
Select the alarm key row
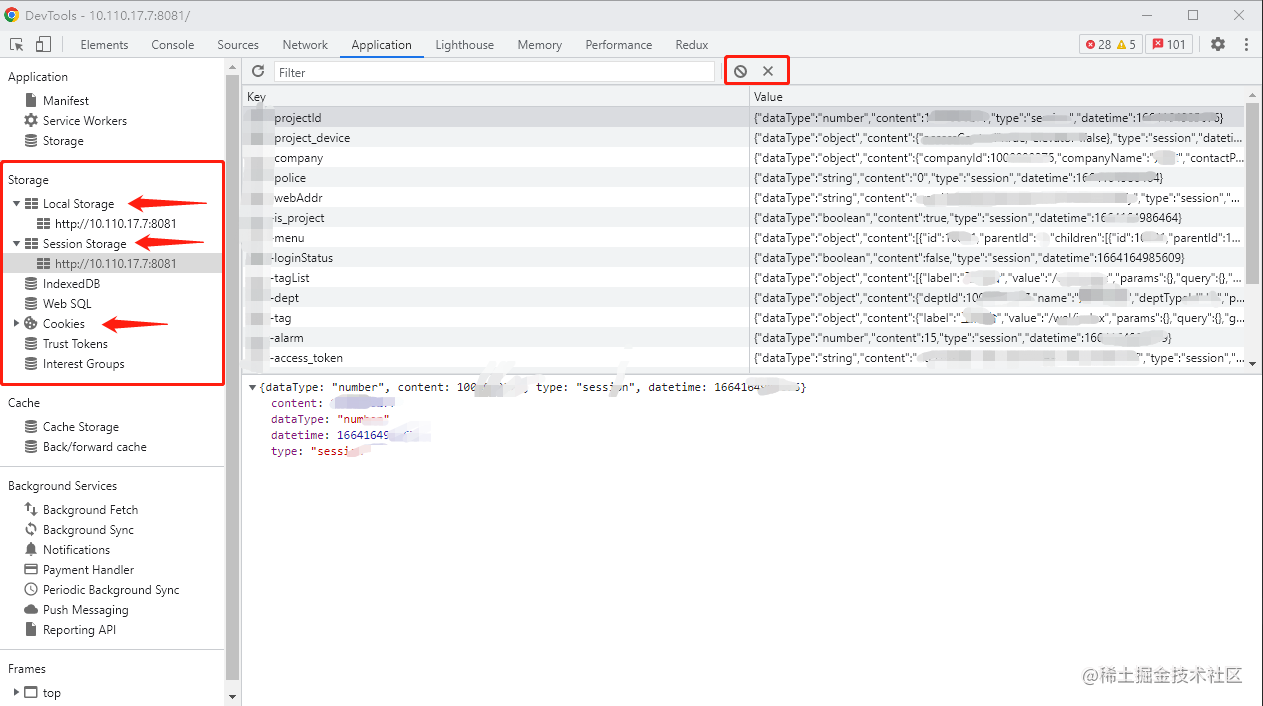pos(745,338)
